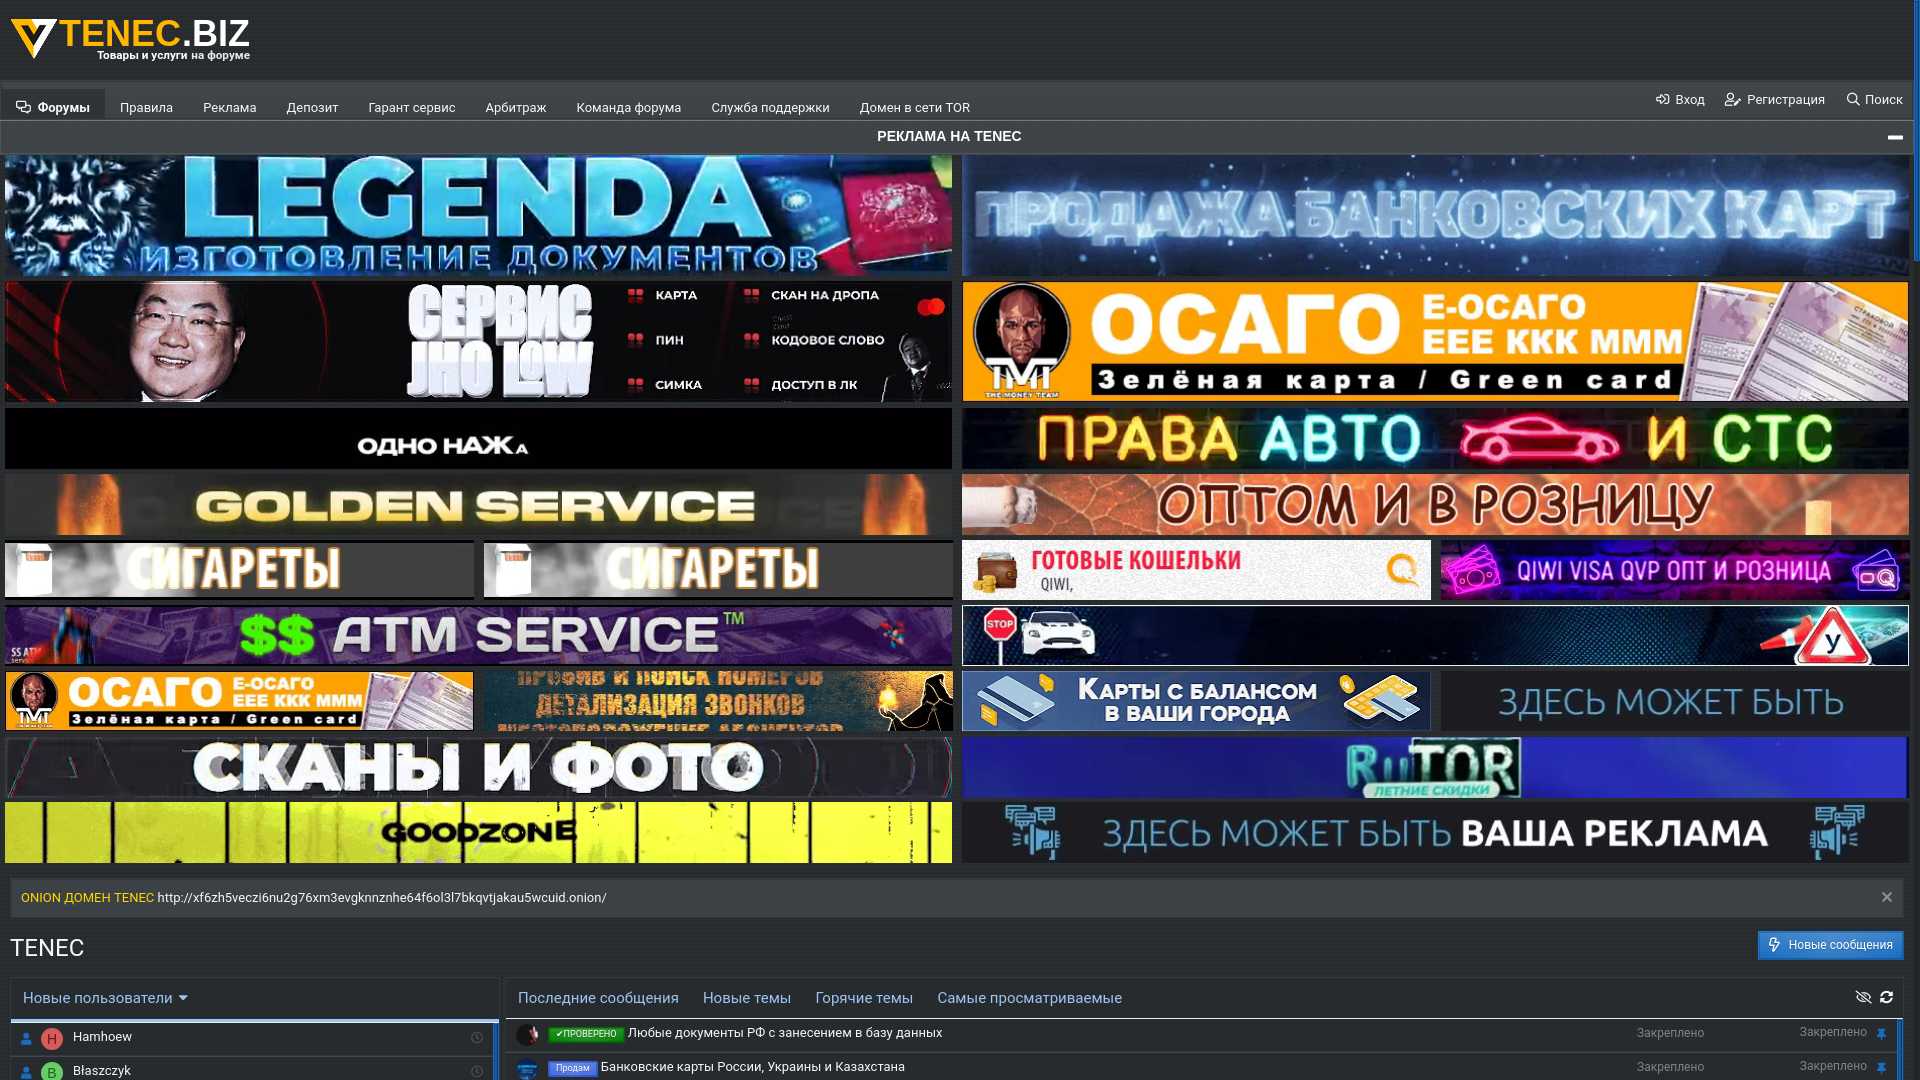Open the Продажа банковских карт banner
1920x1080 pixels.
click(1435, 215)
